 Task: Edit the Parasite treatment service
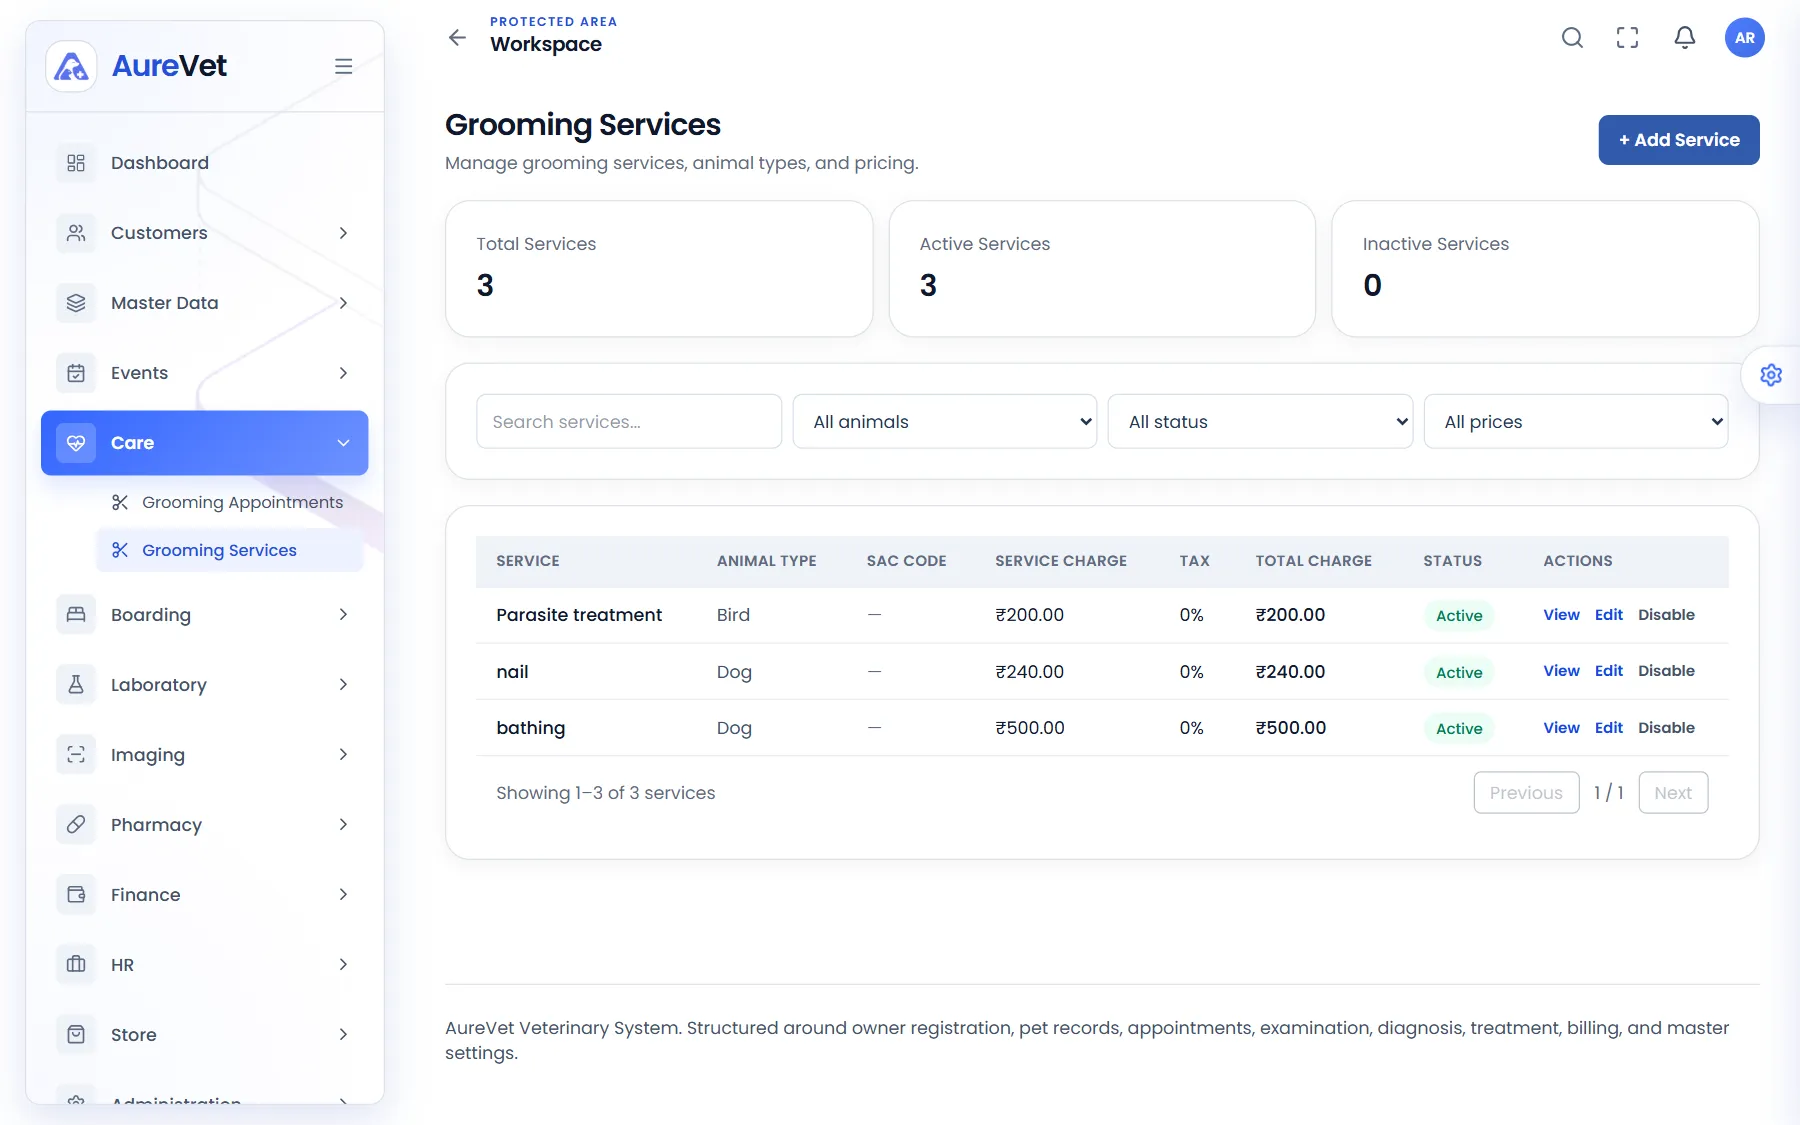(x=1609, y=615)
